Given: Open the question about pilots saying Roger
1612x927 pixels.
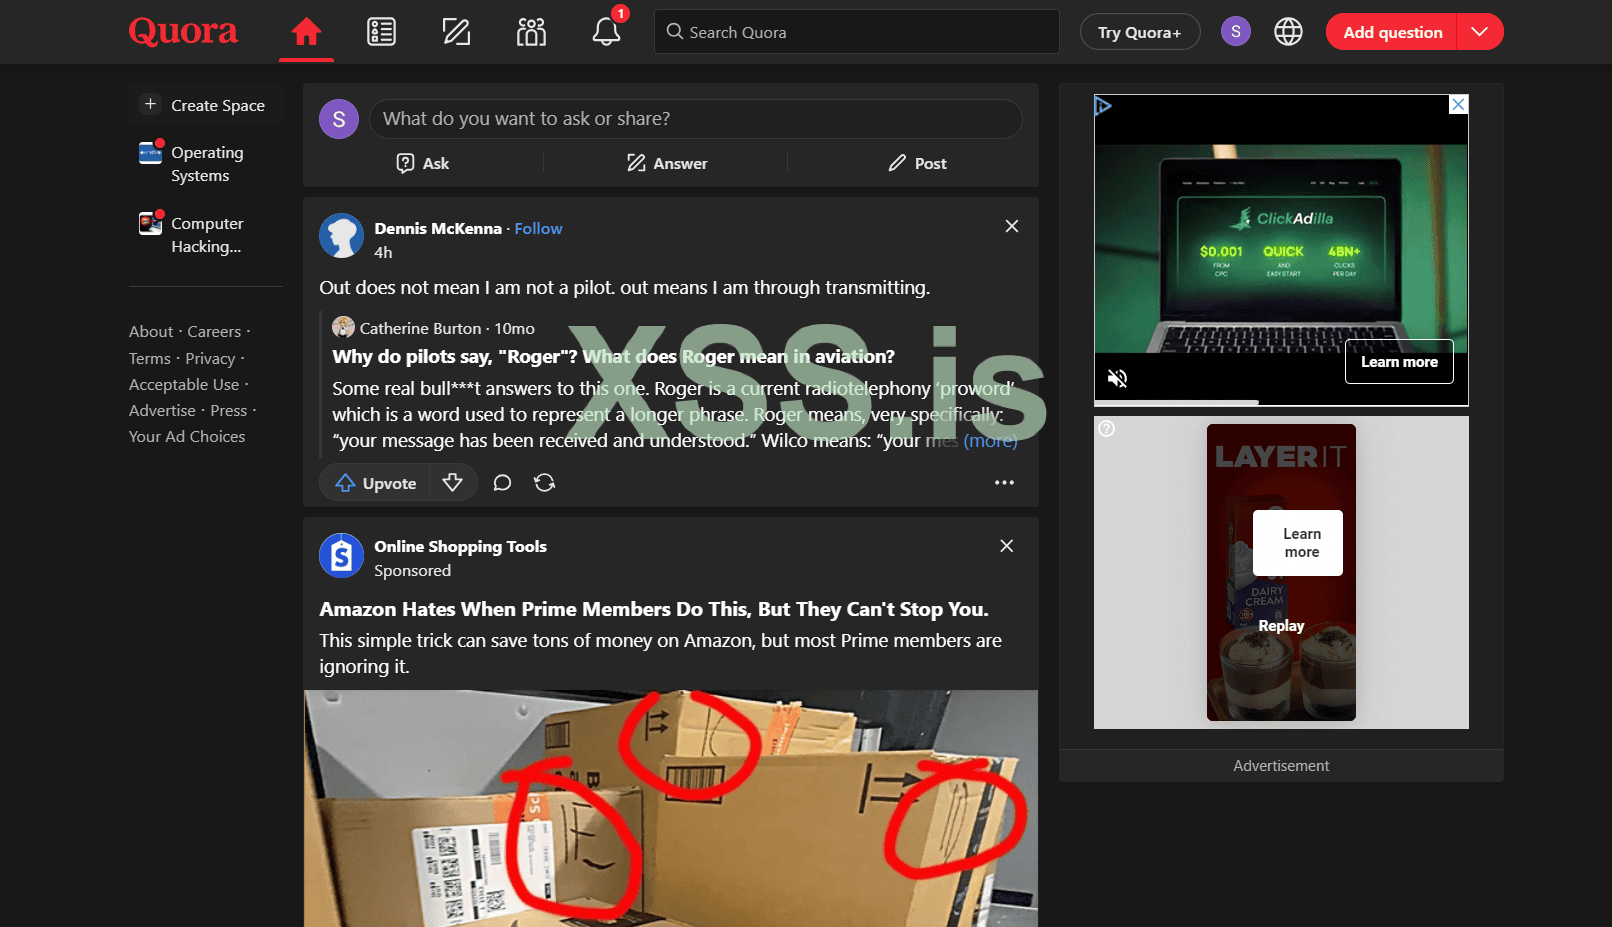Looking at the screenshot, I should [x=613, y=357].
